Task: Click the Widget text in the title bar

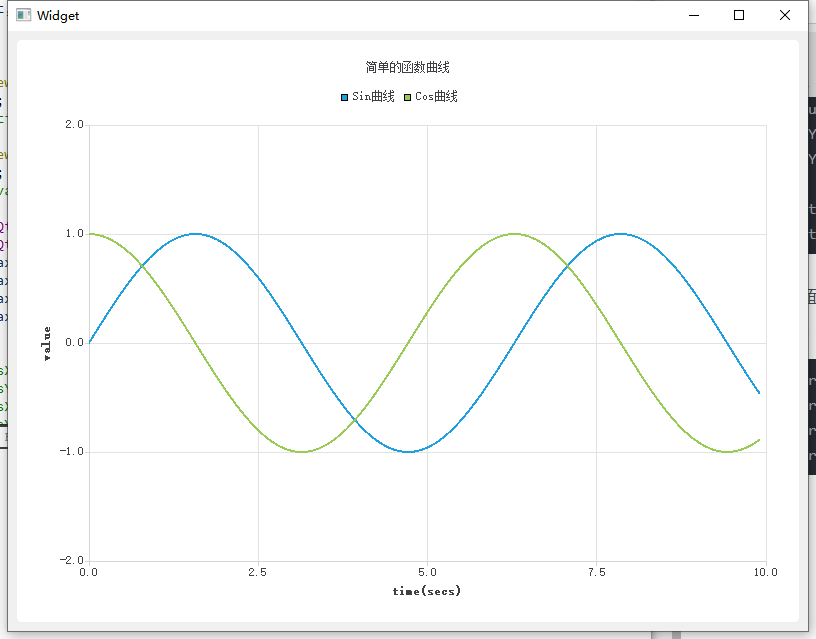Action: click(x=57, y=15)
